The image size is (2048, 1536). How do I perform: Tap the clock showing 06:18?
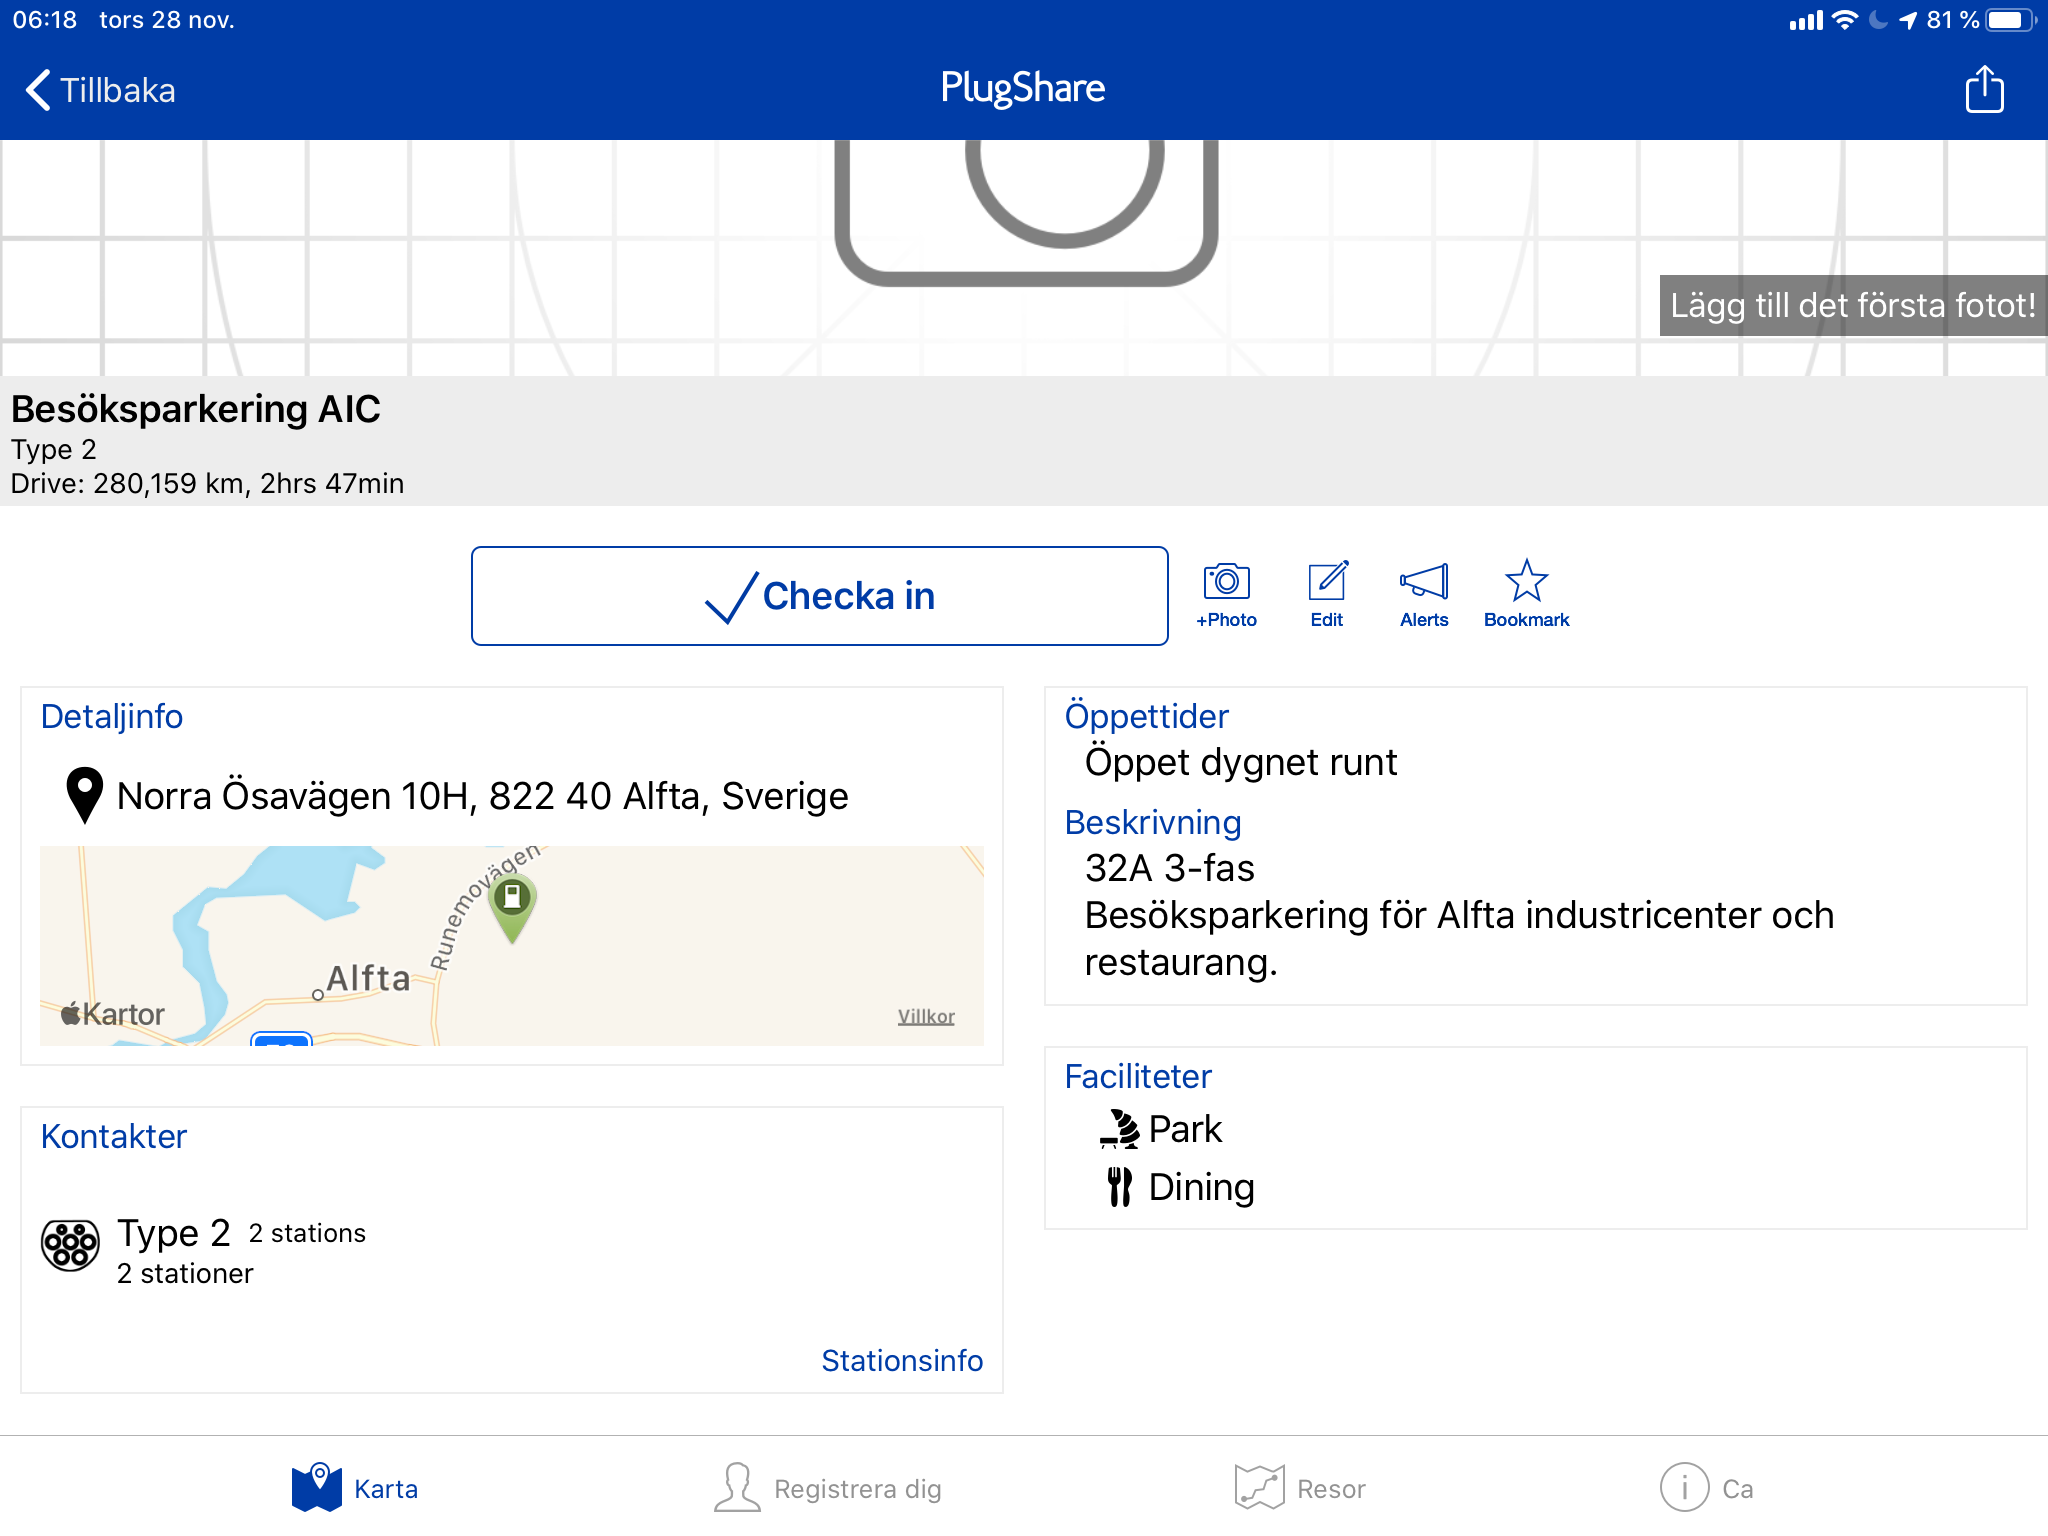[45, 20]
